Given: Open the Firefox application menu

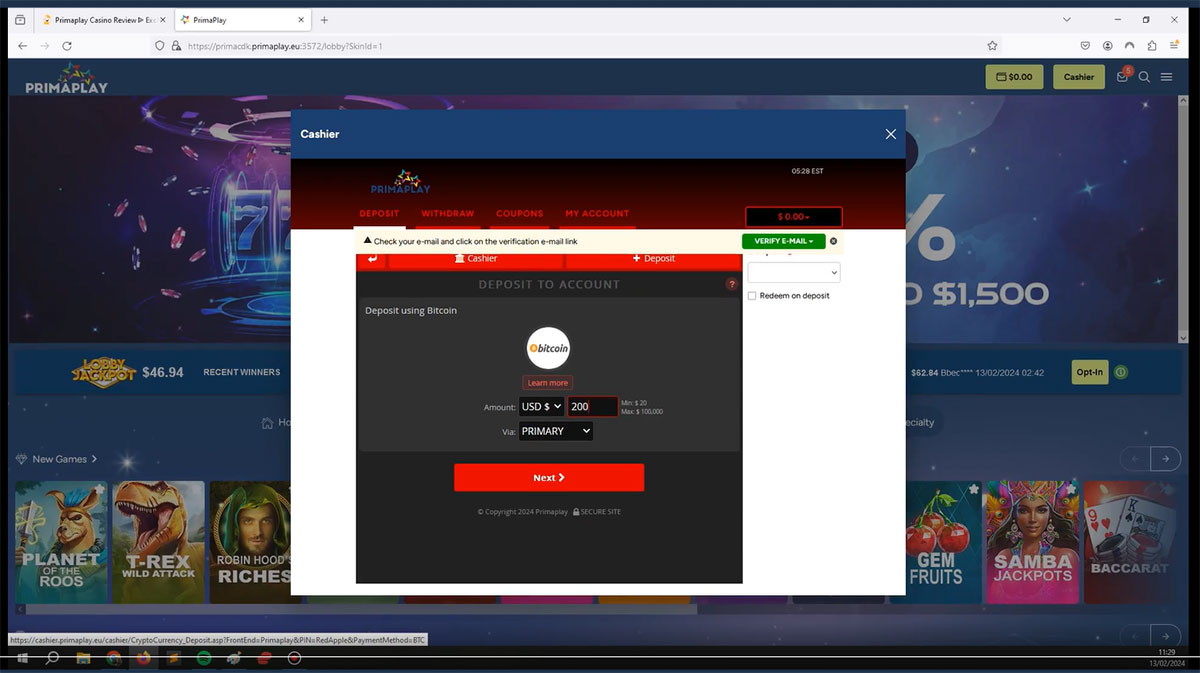Looking at the screenshot, I should (x=1174, y=46).
